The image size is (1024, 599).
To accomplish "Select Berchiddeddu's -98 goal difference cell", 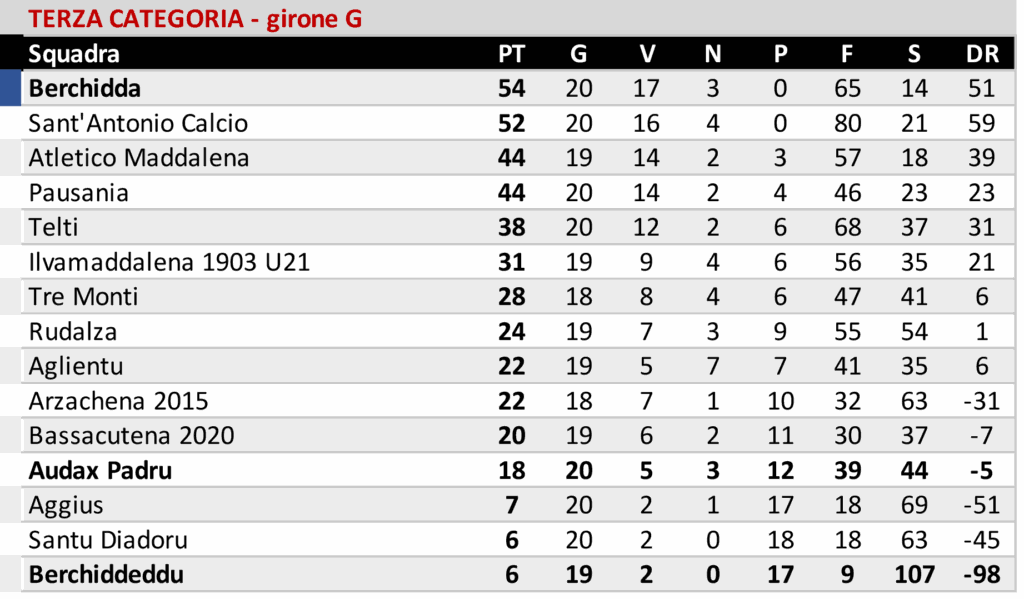I will (x=982, y=576).
